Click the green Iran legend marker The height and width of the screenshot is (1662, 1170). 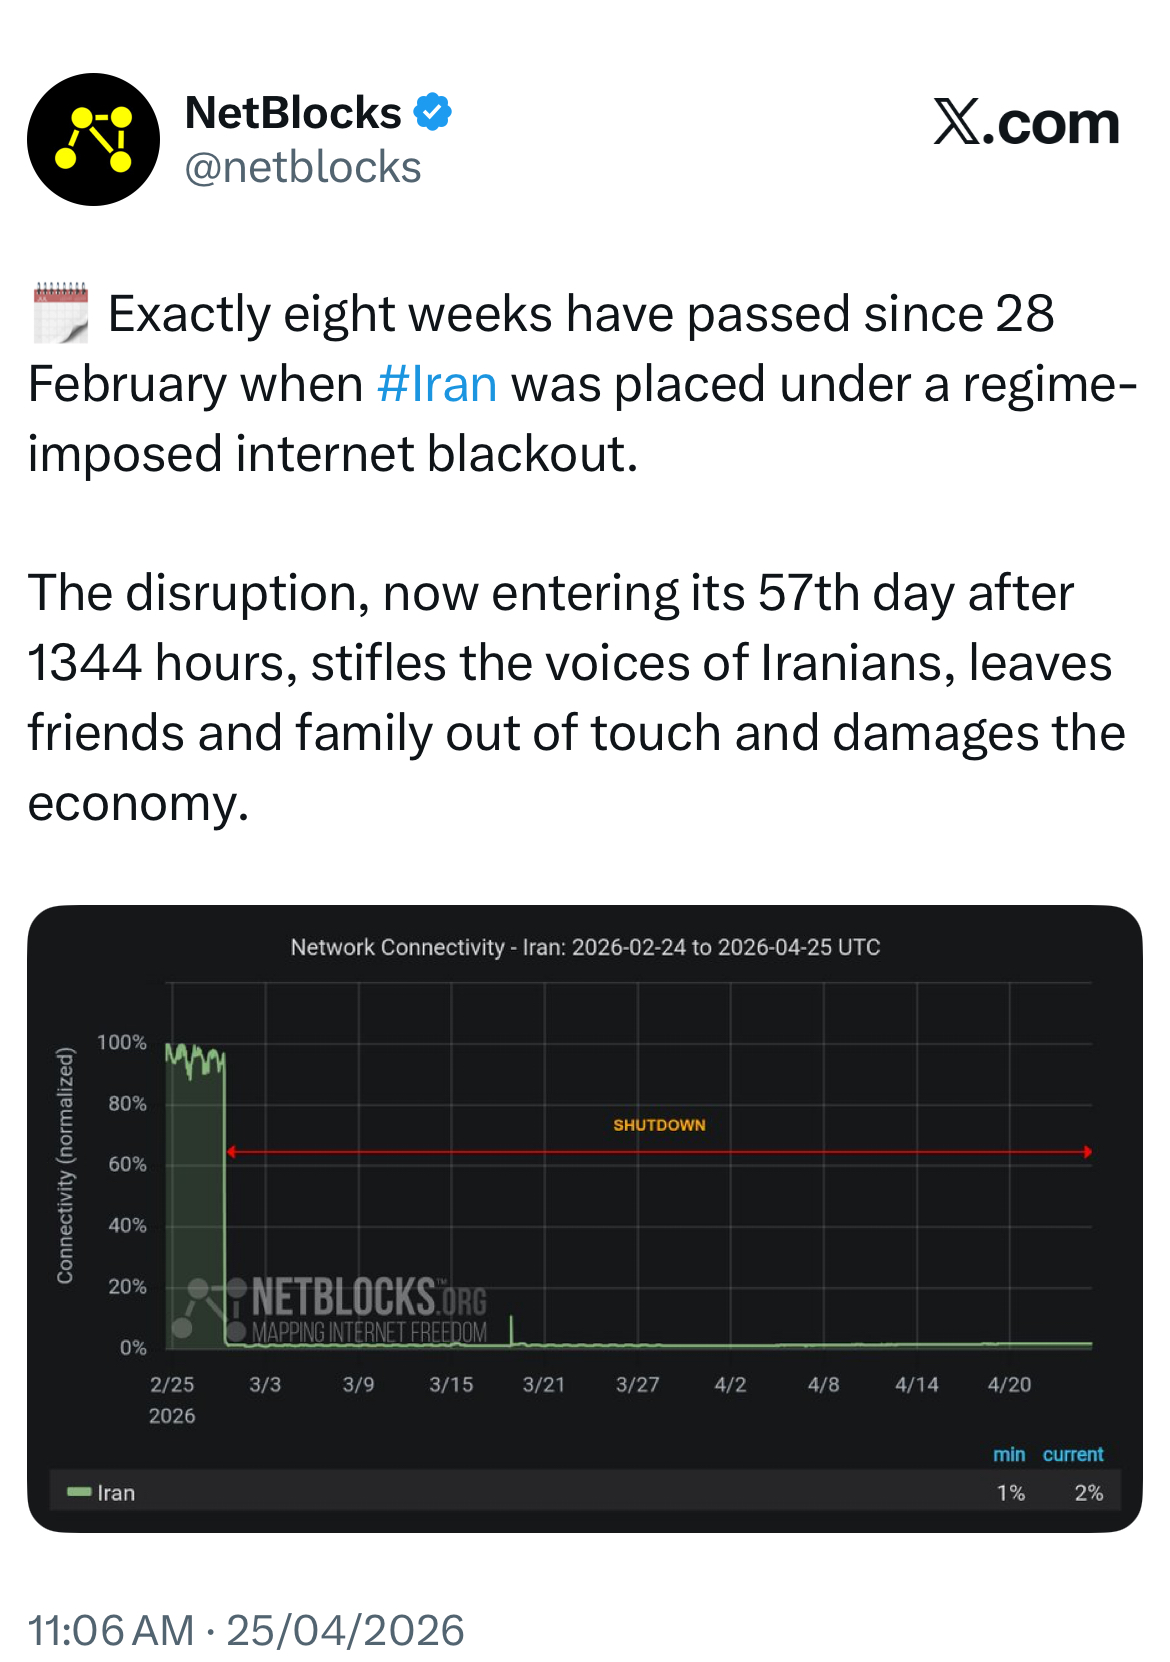(x=79, y=1492)
